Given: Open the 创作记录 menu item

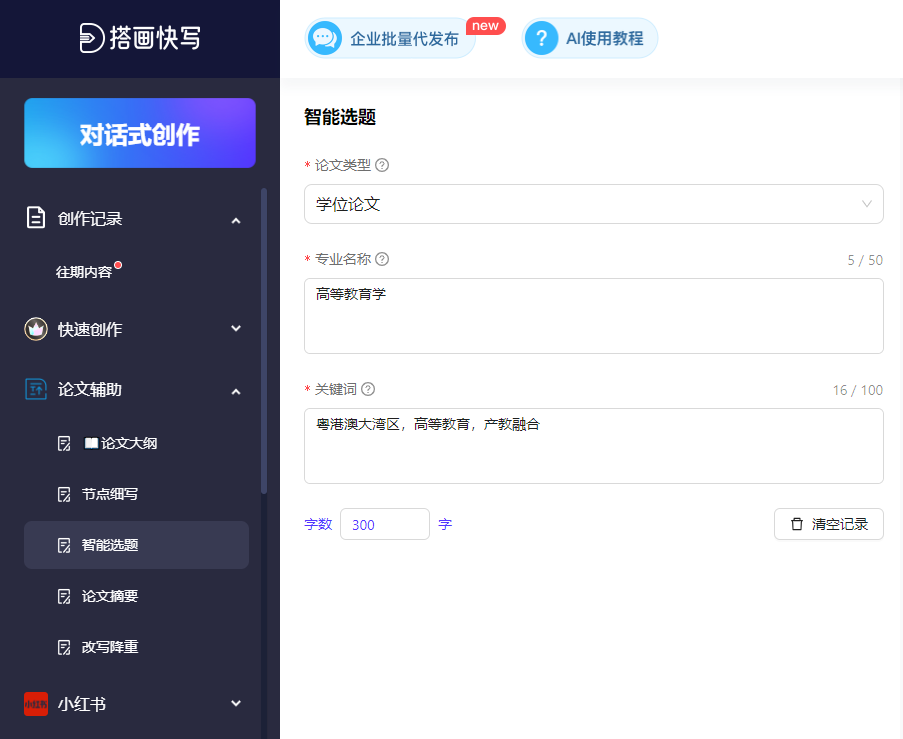Looking at the screenshot, I should click(90, 218).
